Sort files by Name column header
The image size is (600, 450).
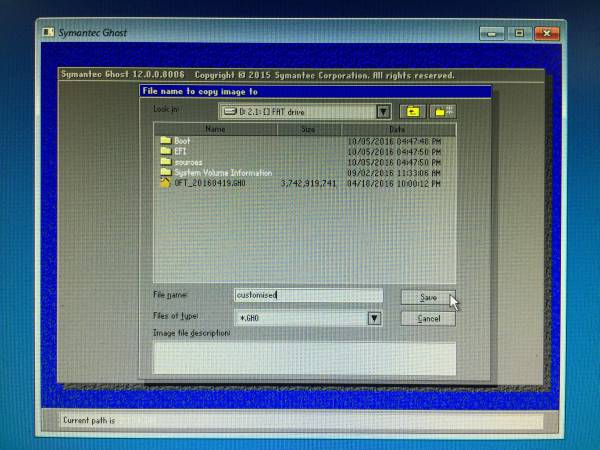[215, 129]
